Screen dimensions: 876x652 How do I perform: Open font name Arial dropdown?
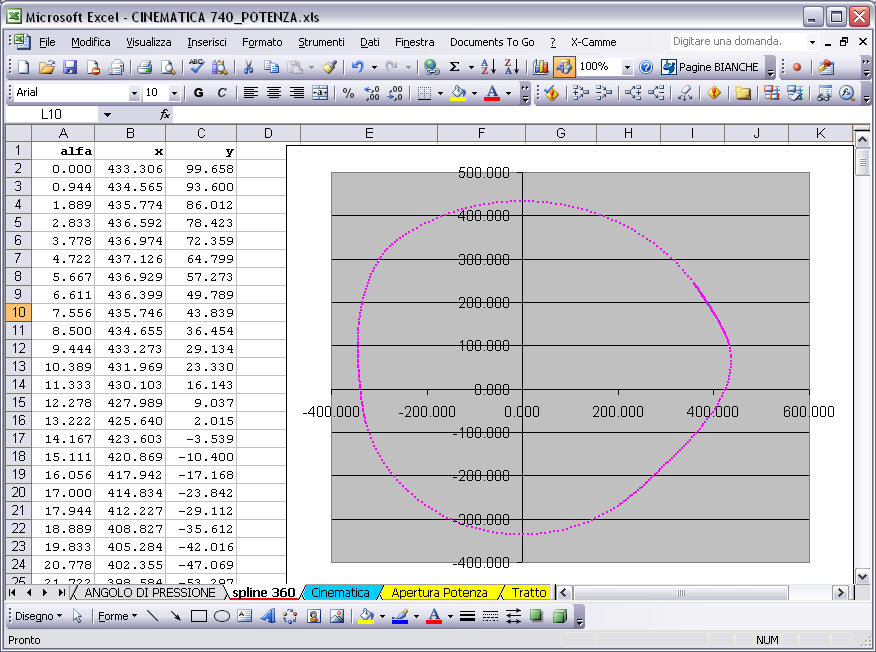coord(134,93)
